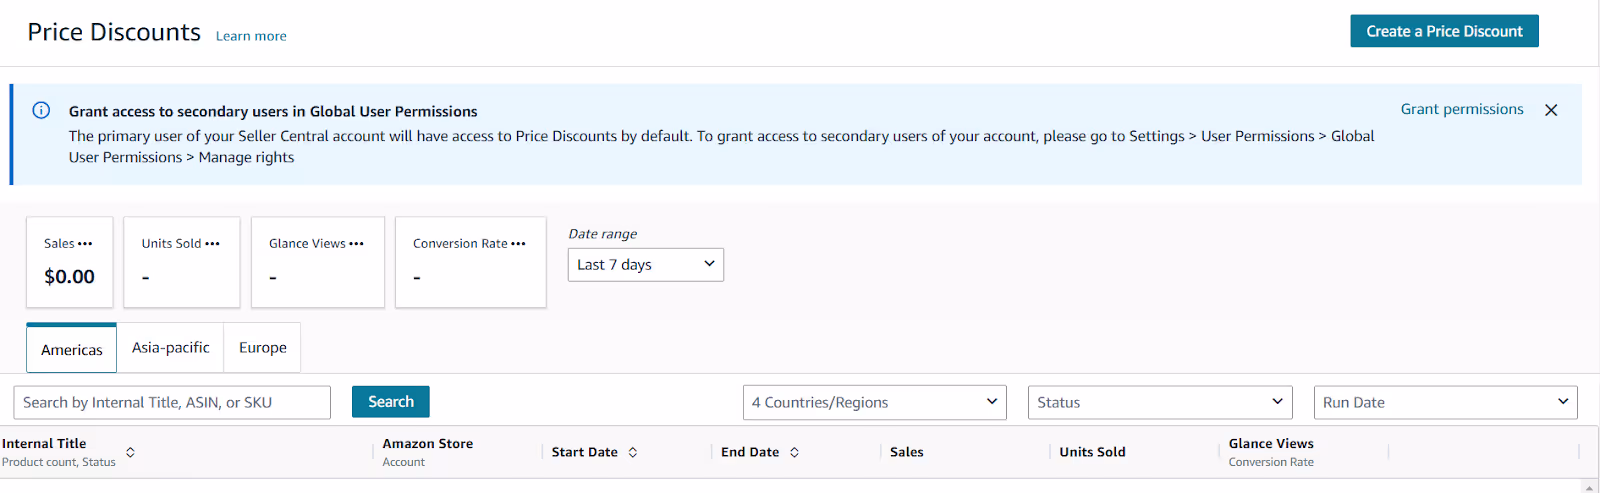
Task: Switch to the Europe tab
Action: click(x=263, y=348)
